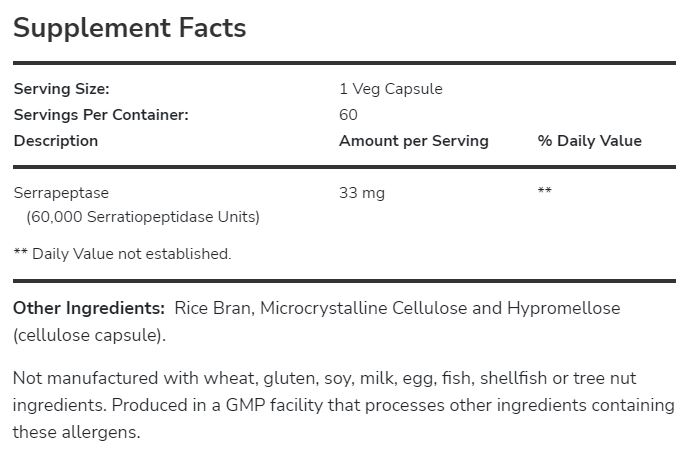The image size is (686, 451).
Task: Click the 60,000 Serratiopeptidase Units text
Action: coord(143,216)
